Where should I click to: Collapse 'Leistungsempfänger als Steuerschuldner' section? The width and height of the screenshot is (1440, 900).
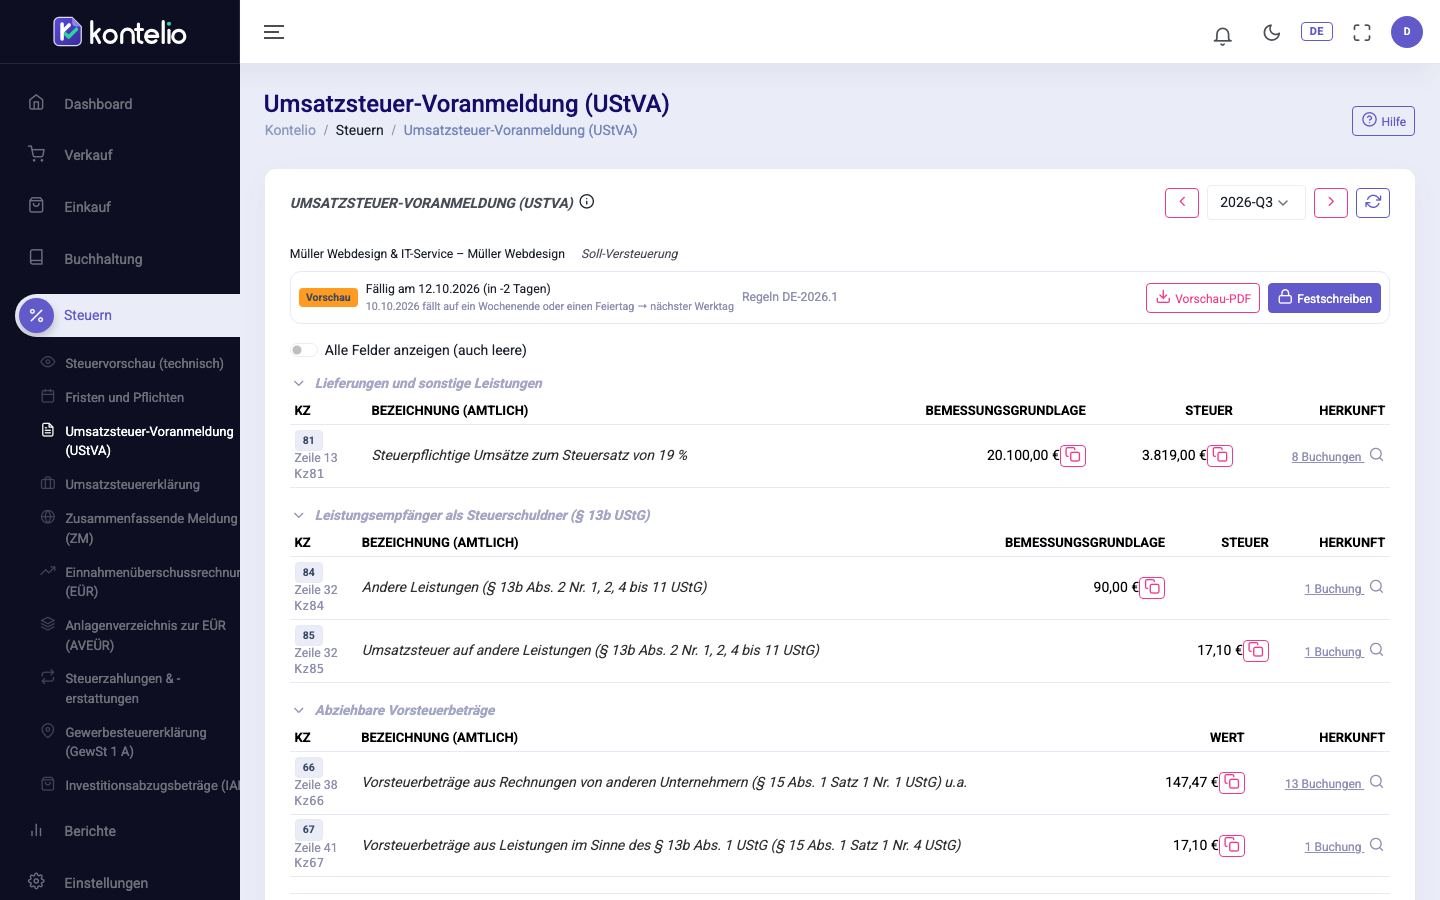click(298, 515)
